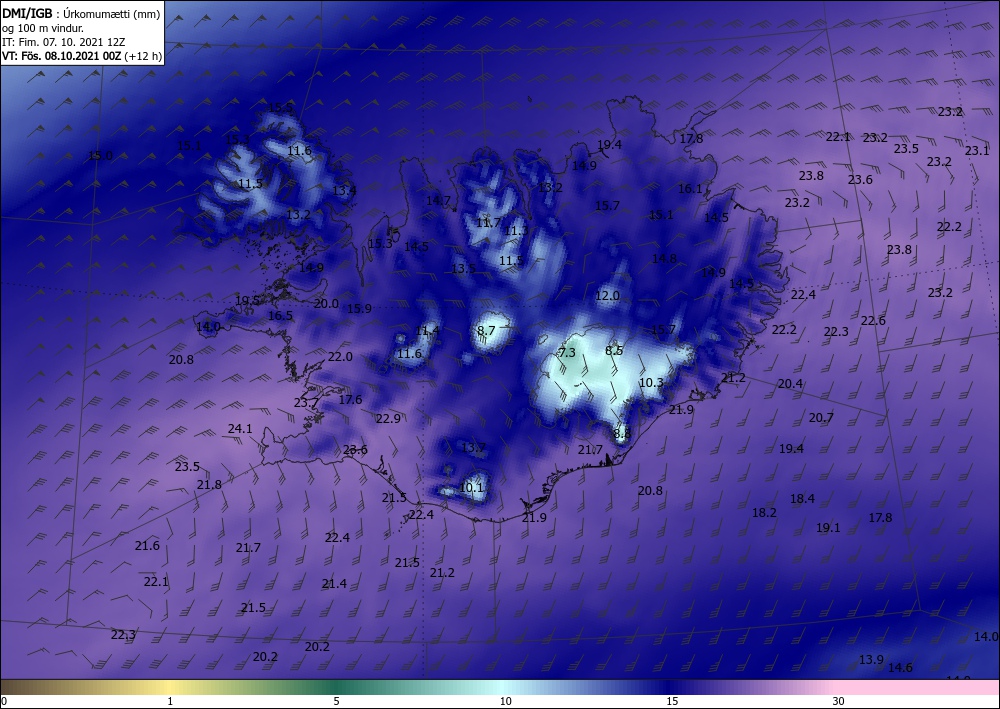The height and width of the screenshot is (709, 1000).
Task: Click the map value 24.1
Action: (240, 429)
